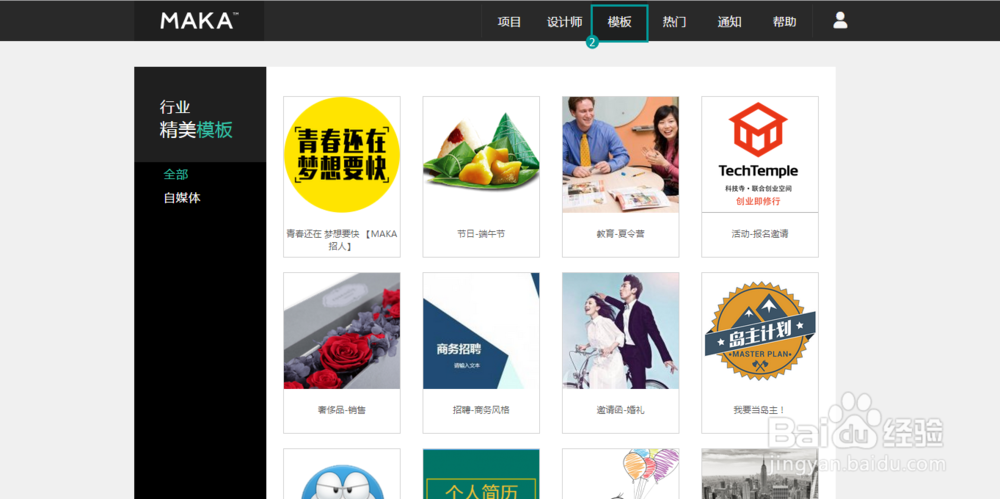This screenshot has width=1000, height=499.
Task: Click the 教育-夏令营 caption
Action: click(621, 234)
